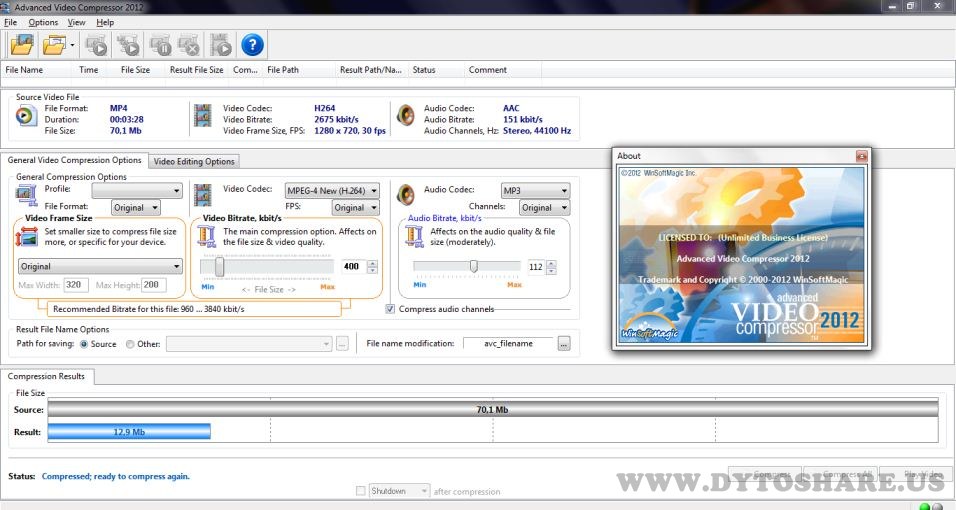Click the Max Width field
This screenshot has width=956, height=510.
76,285
